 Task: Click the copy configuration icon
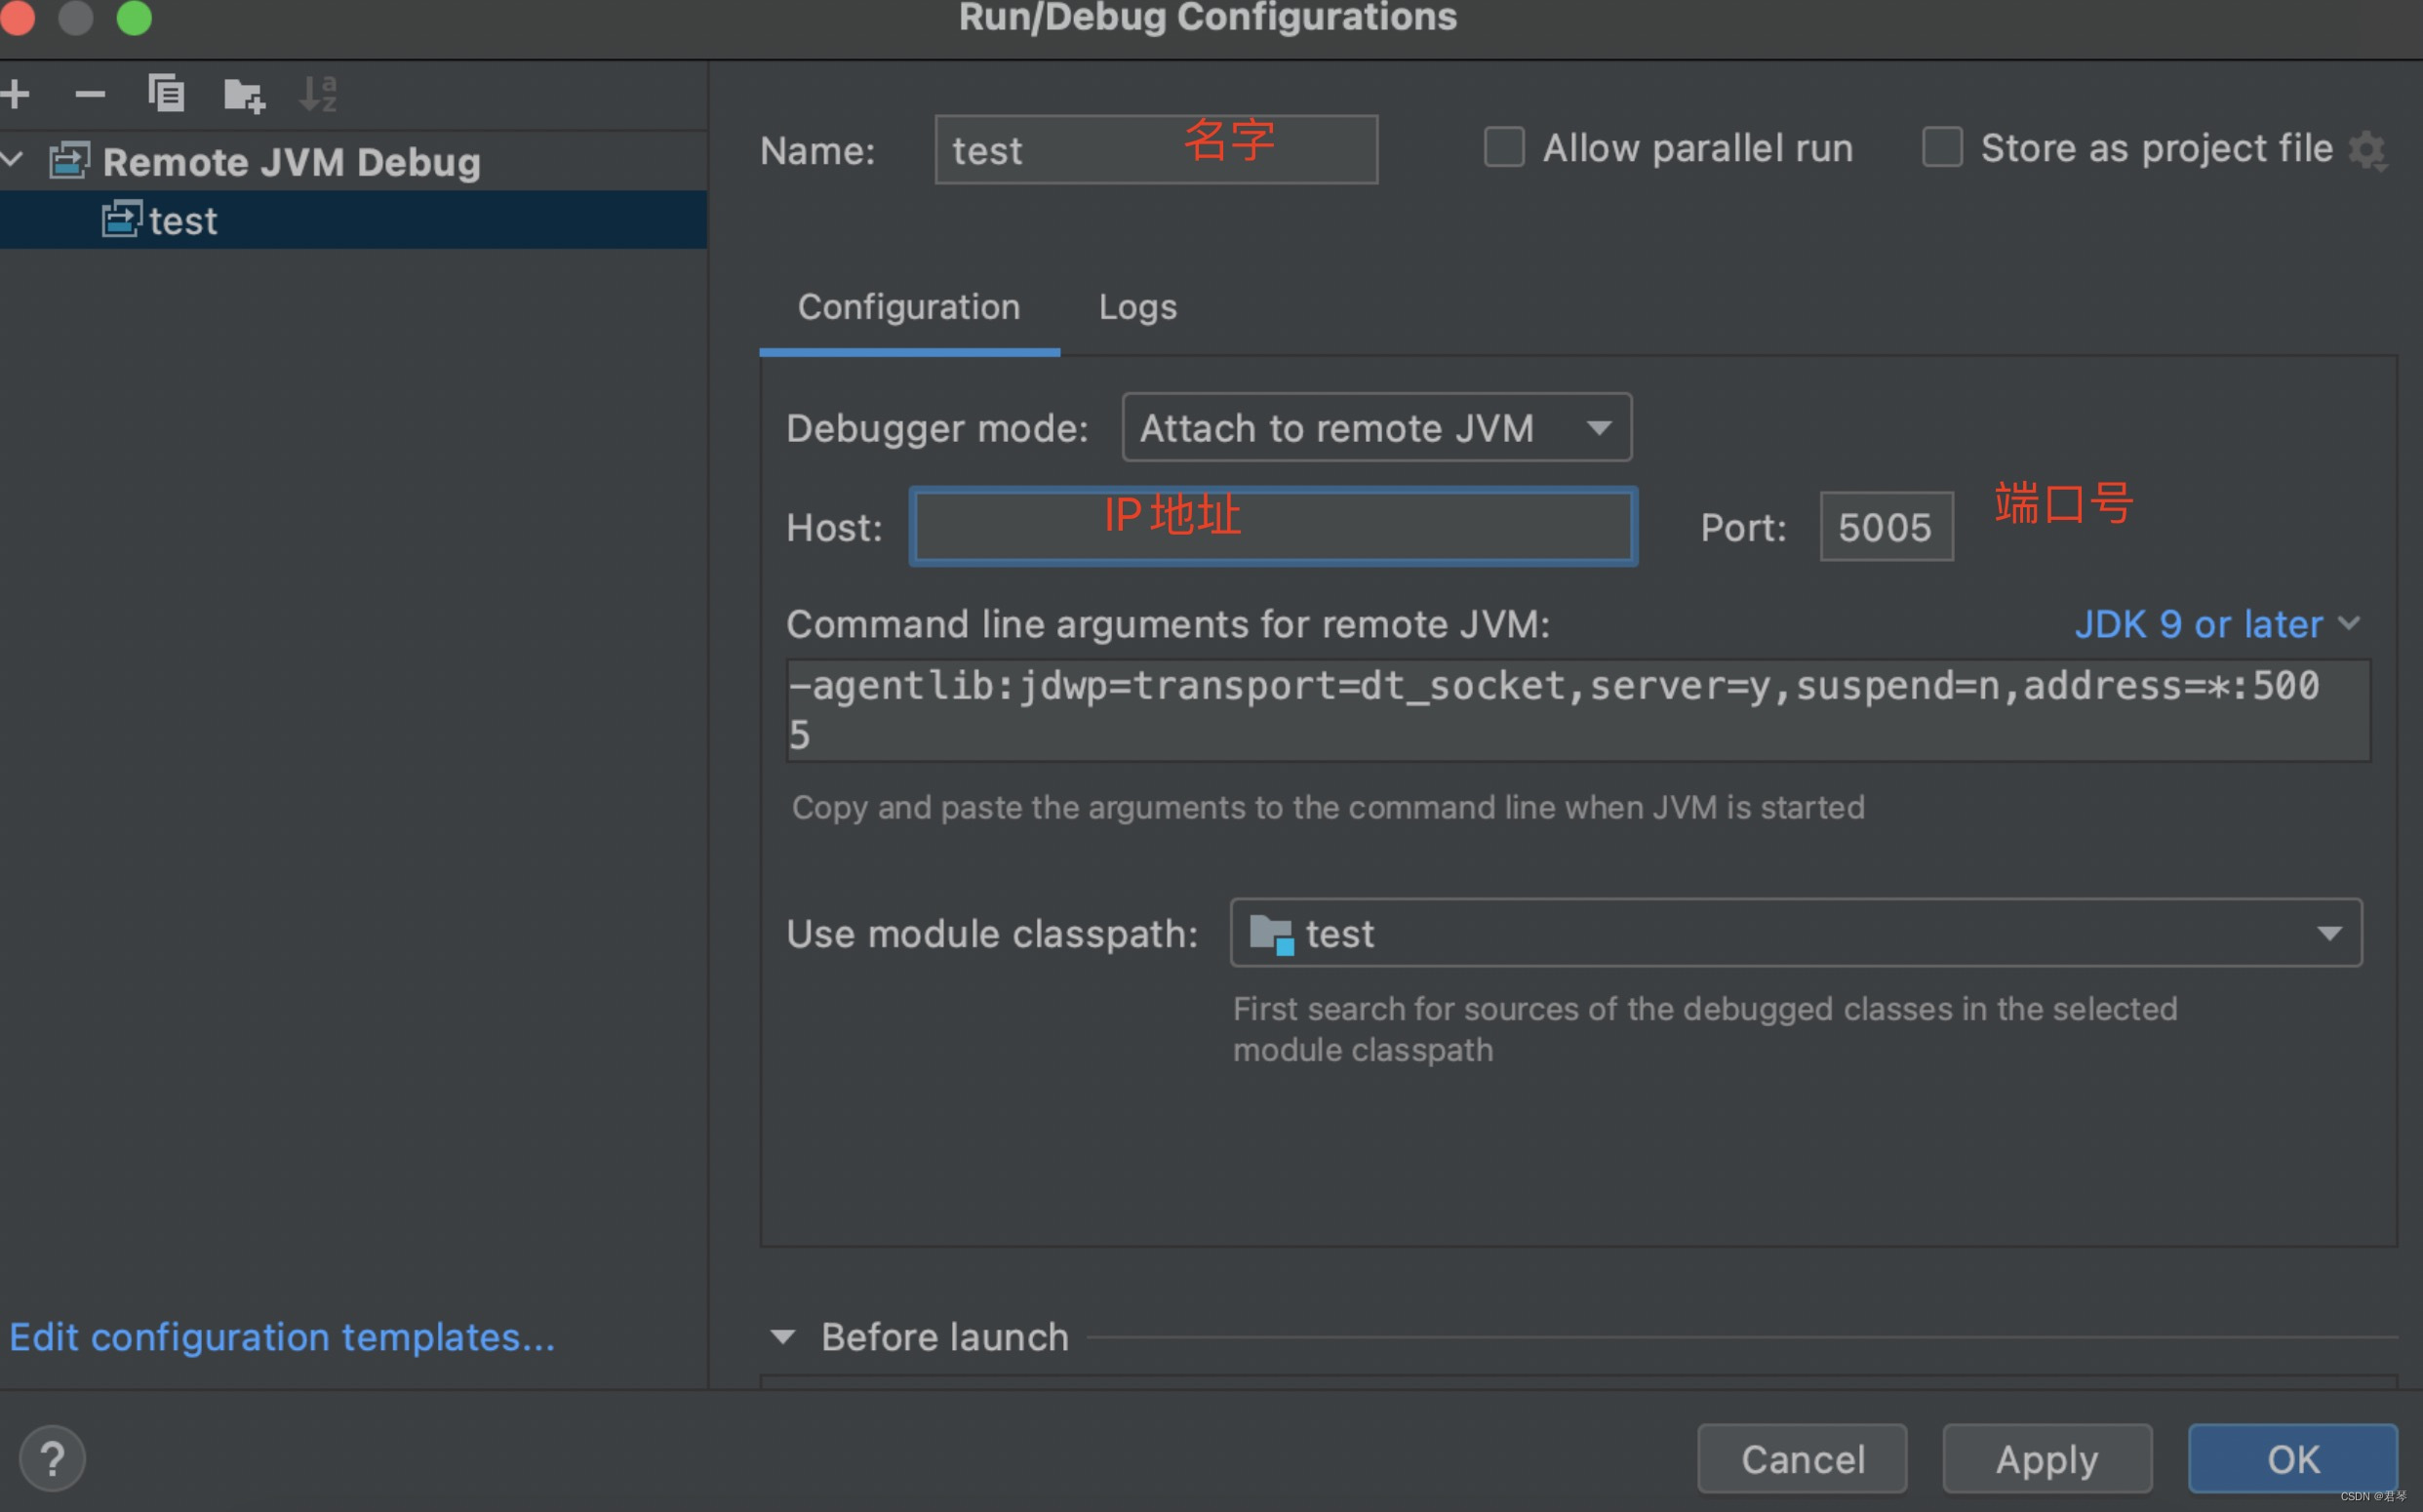click(164, 93)
